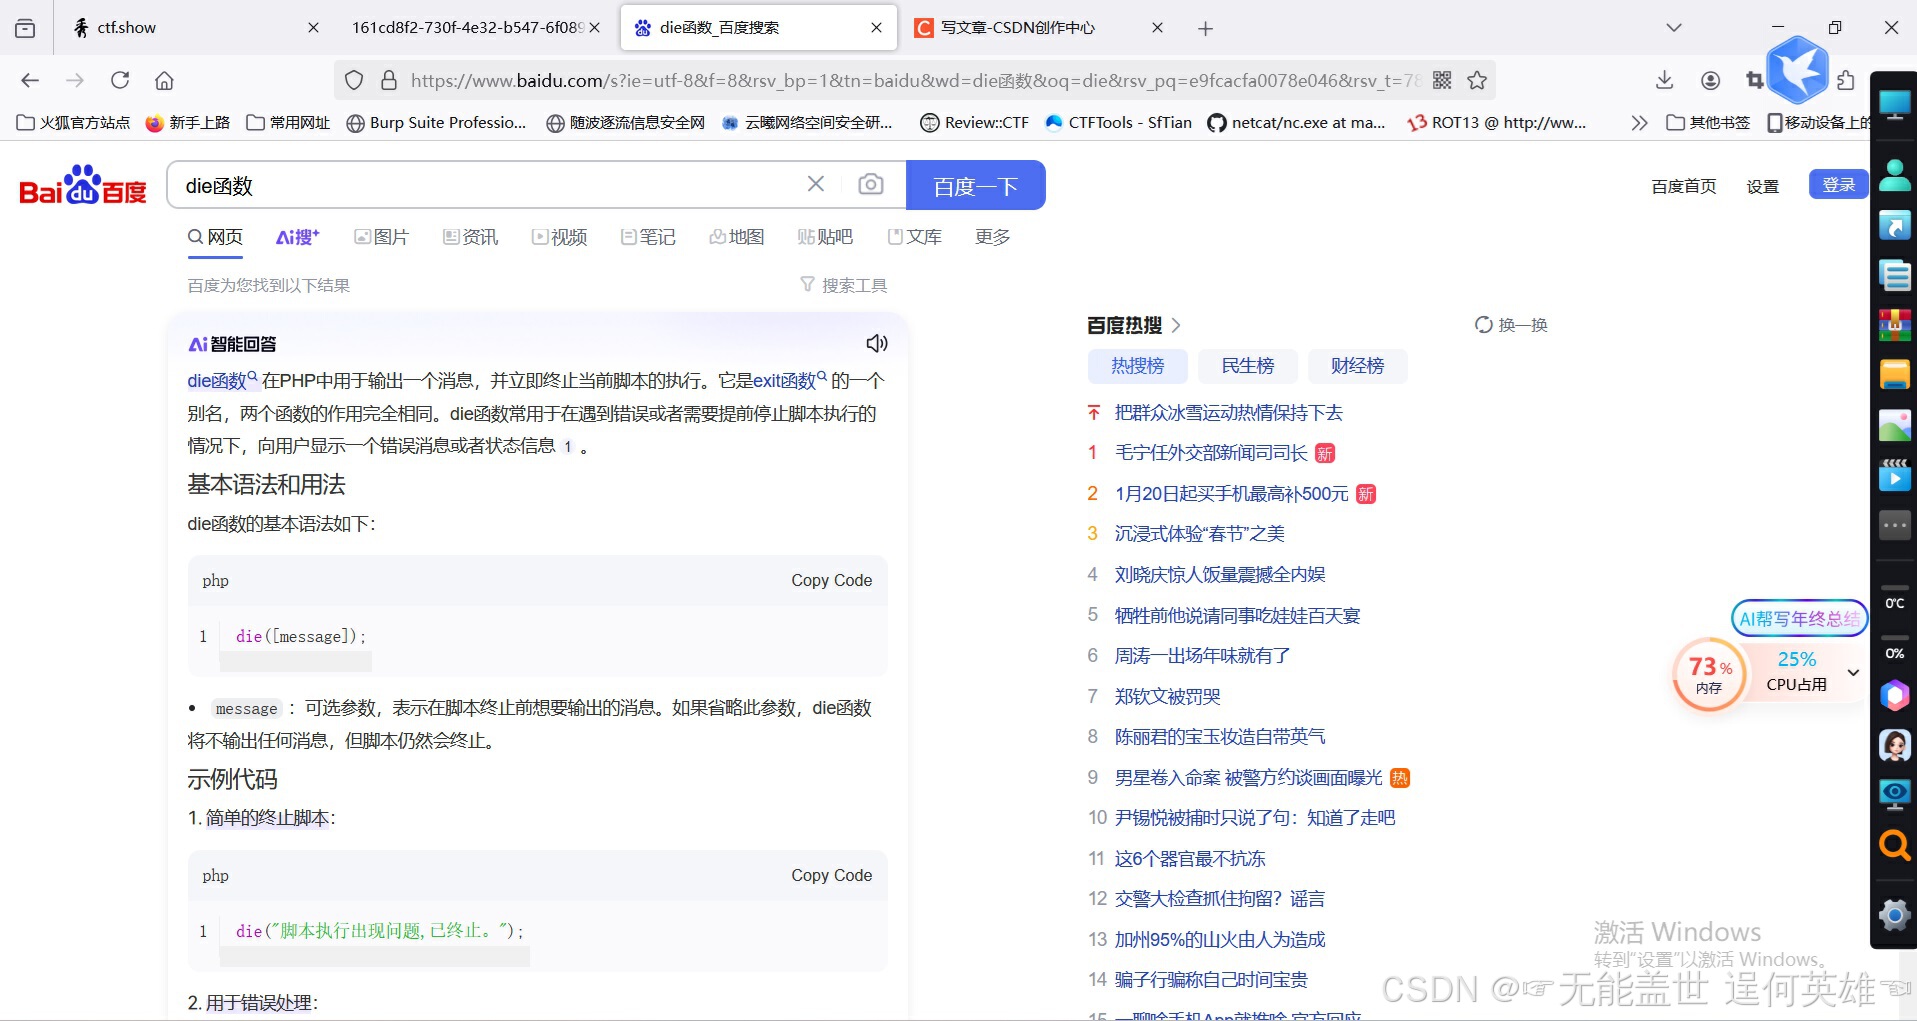
Task: Open hot search 毛宁任外交部新闻司司长
Action: (1211, 453)
